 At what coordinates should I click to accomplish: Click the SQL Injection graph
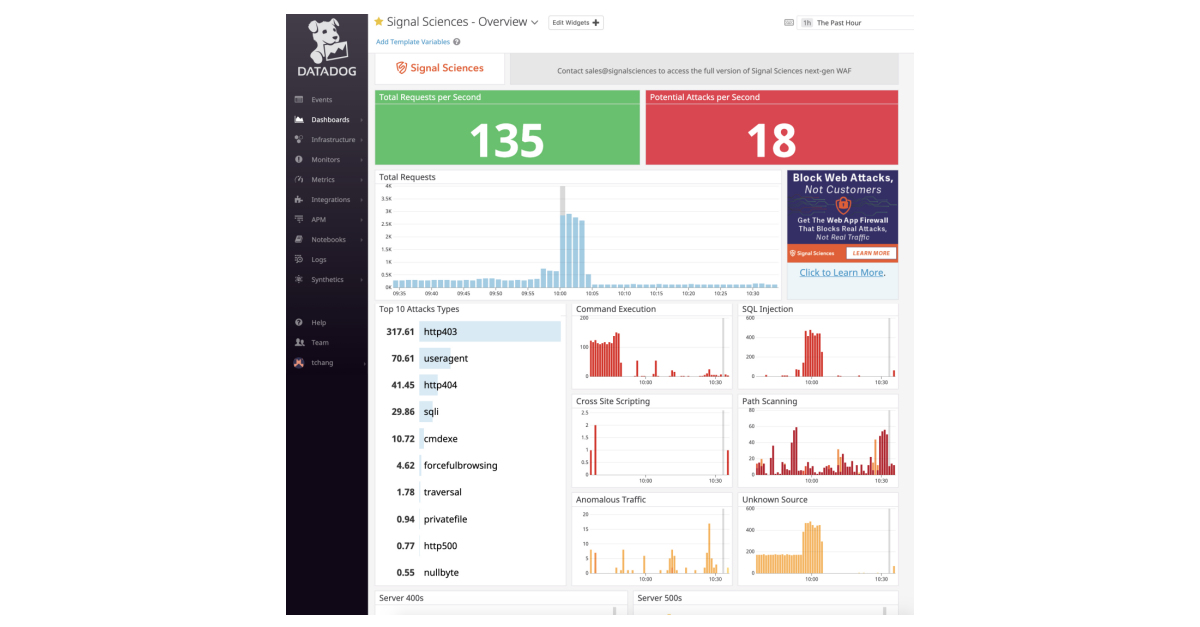818,346
